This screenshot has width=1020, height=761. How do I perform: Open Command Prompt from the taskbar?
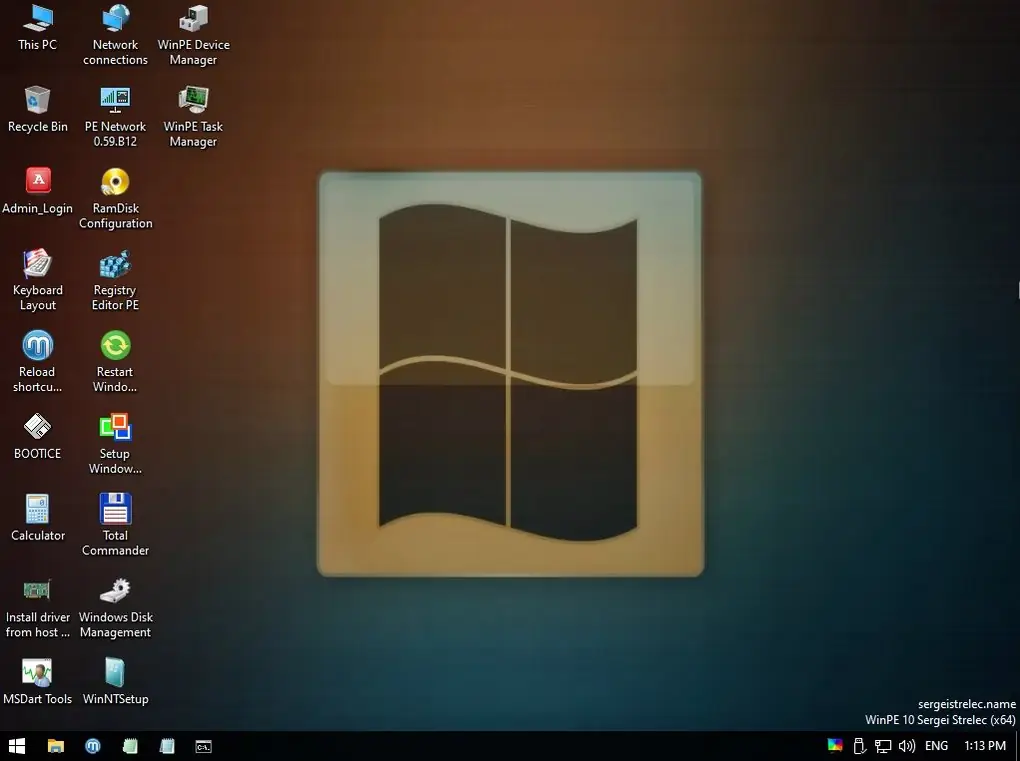204,746
